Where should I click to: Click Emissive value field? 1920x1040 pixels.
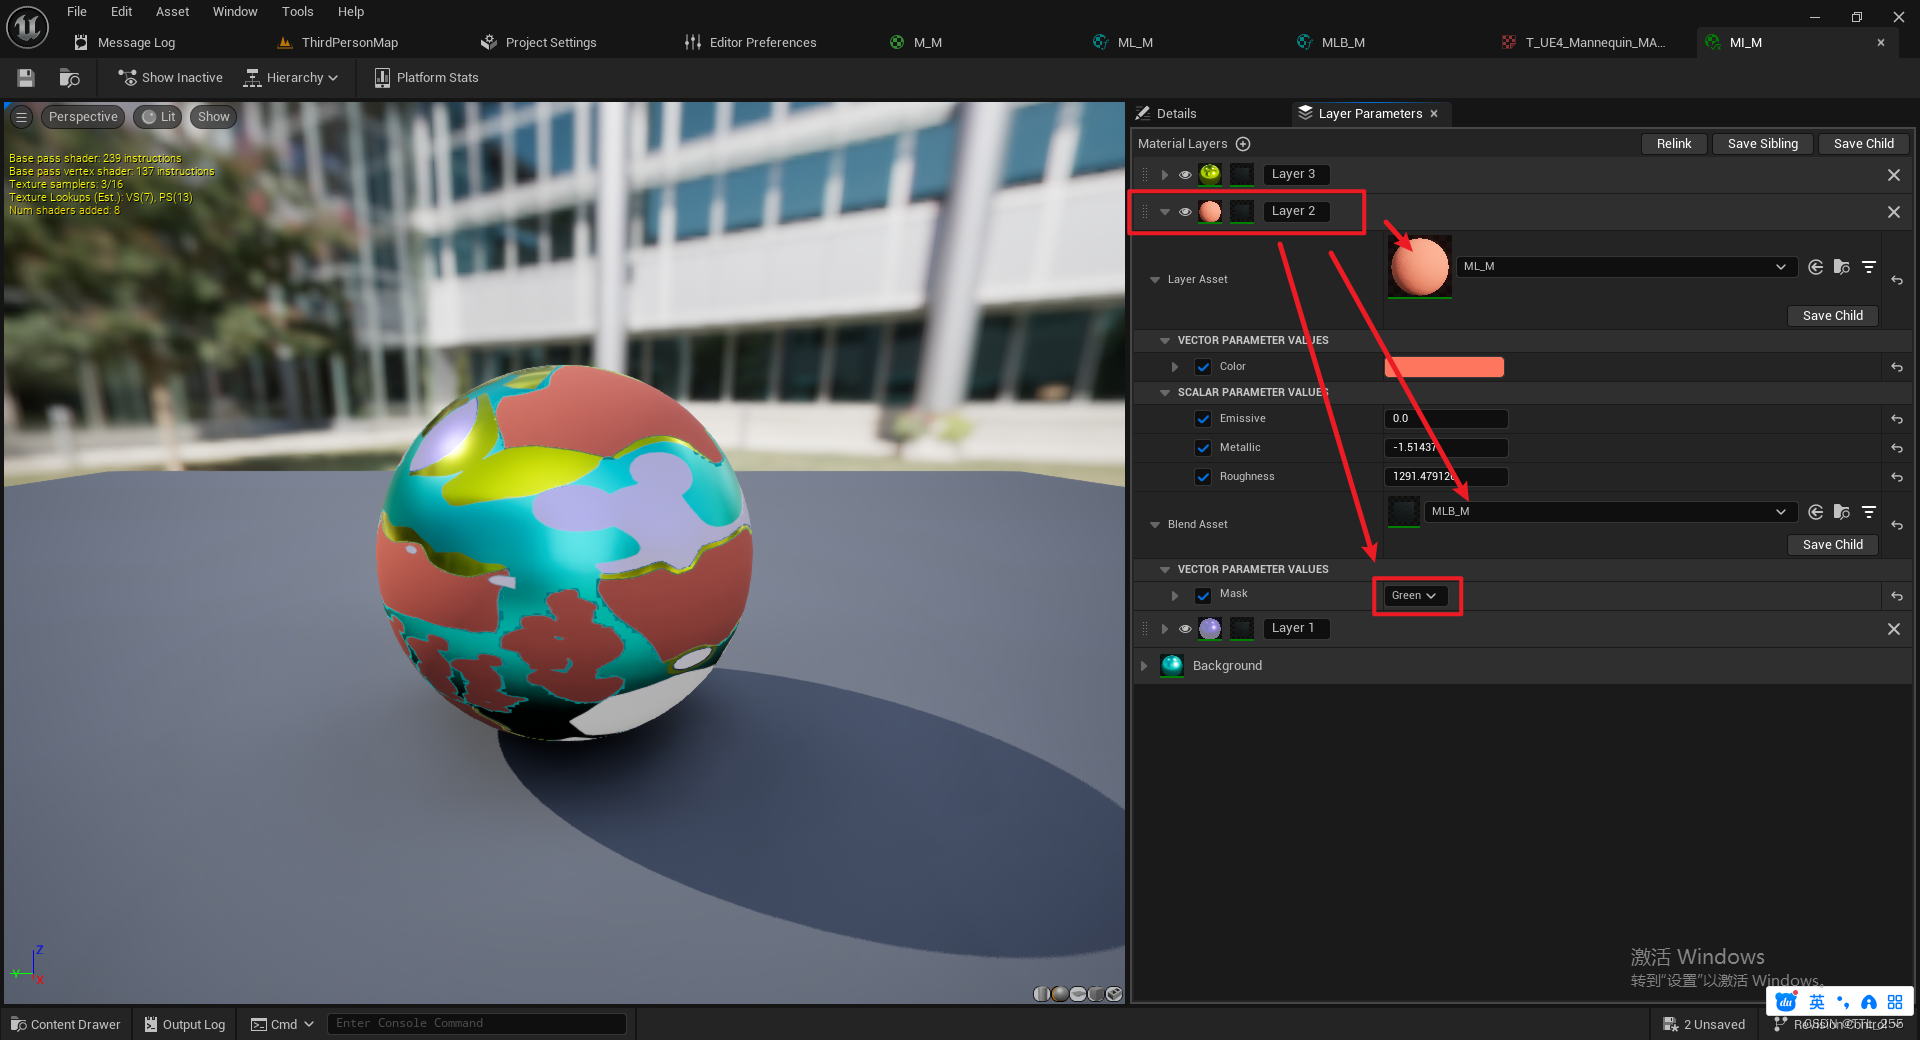pyautogui.click(x=1446, y=419)
